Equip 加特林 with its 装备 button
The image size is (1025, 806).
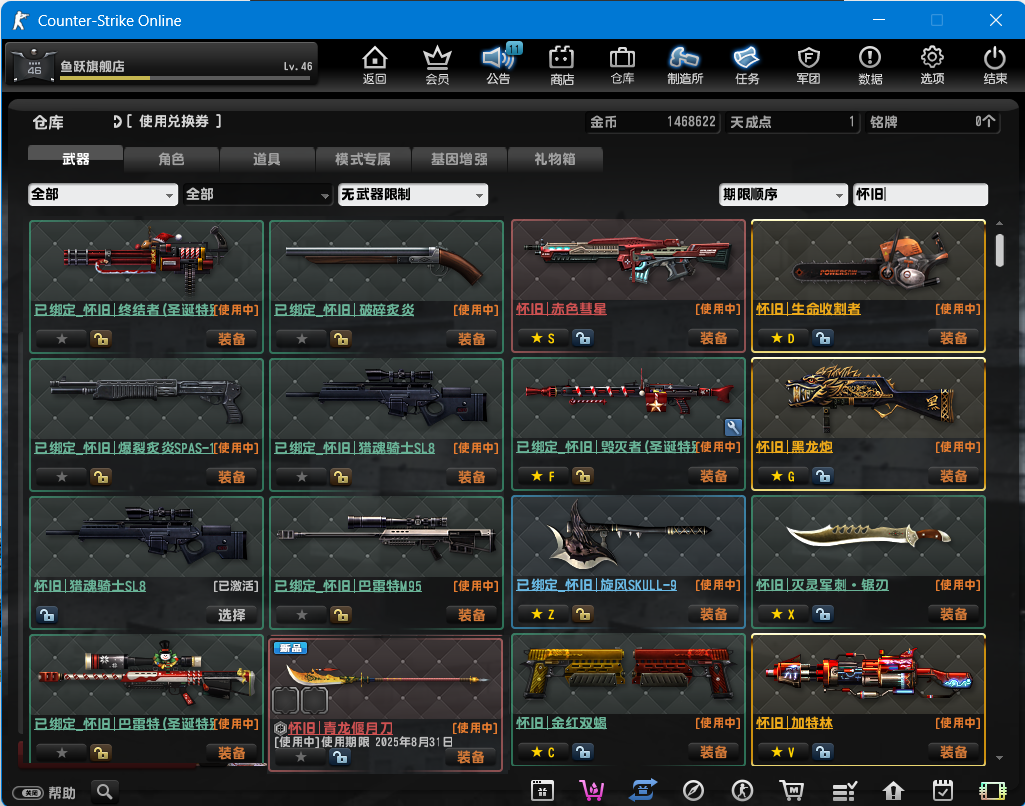pos(953,752)
